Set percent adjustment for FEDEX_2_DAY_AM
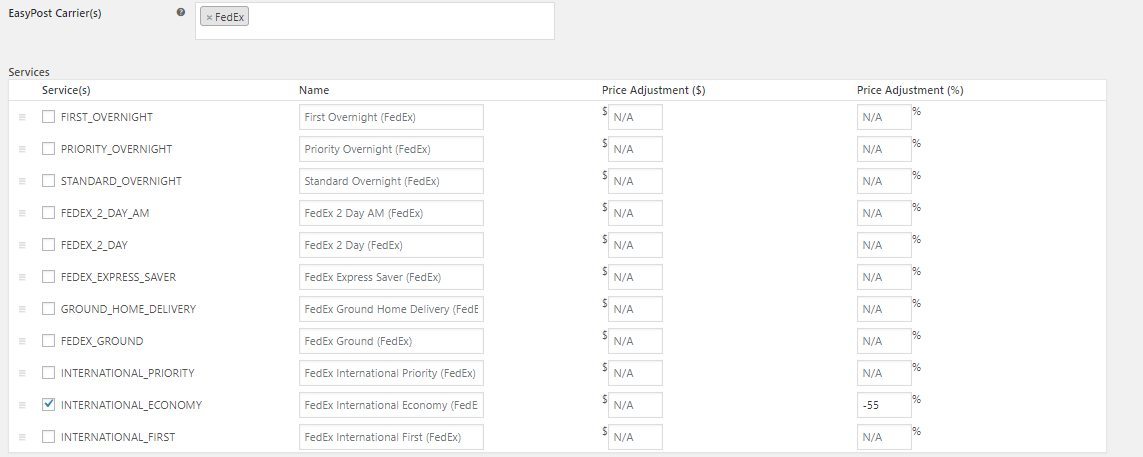 tap(884, 213)
